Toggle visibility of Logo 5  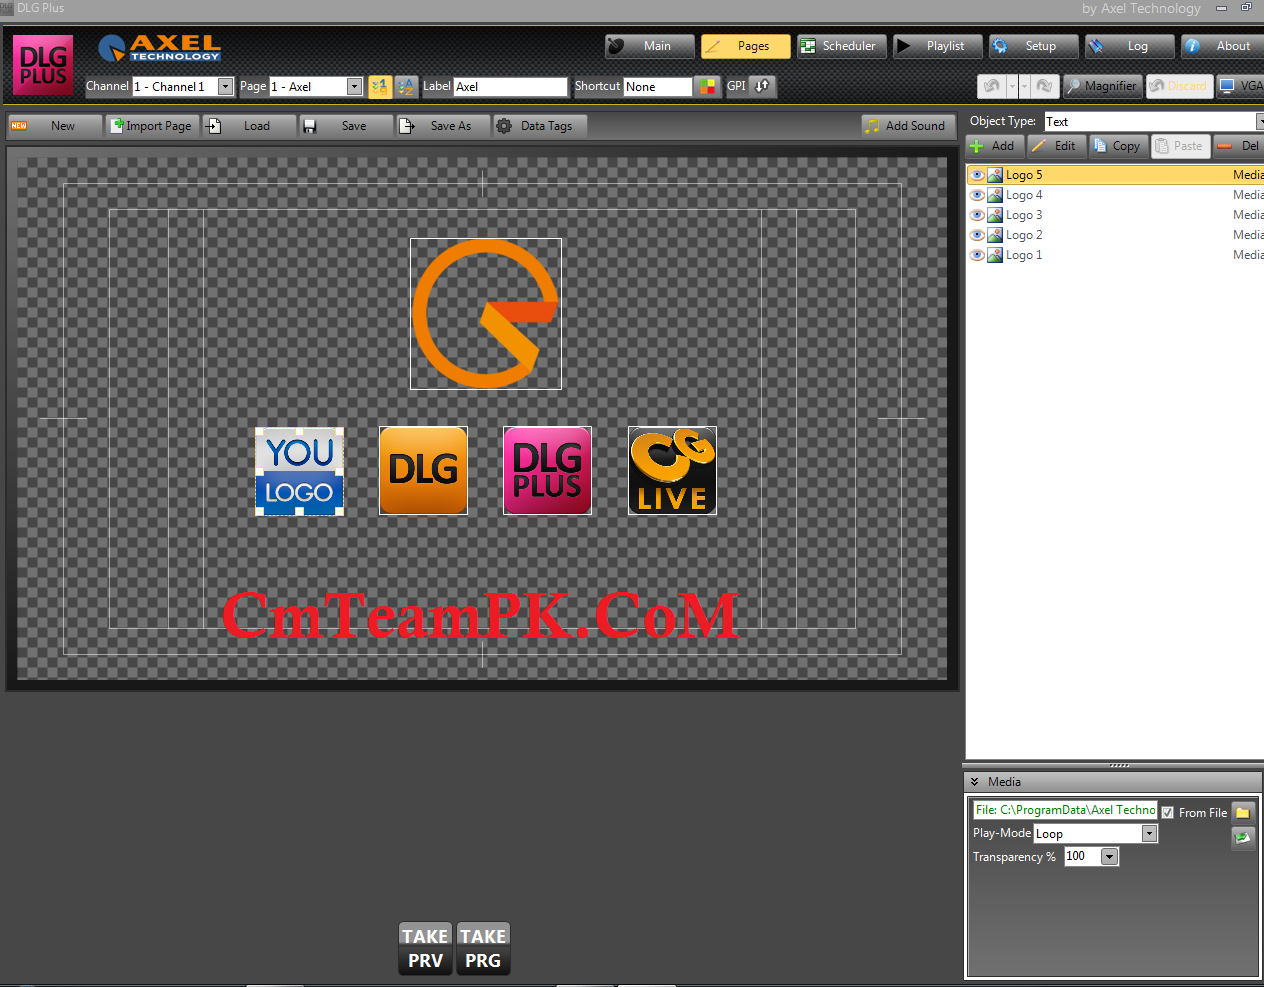click(977, 175)
